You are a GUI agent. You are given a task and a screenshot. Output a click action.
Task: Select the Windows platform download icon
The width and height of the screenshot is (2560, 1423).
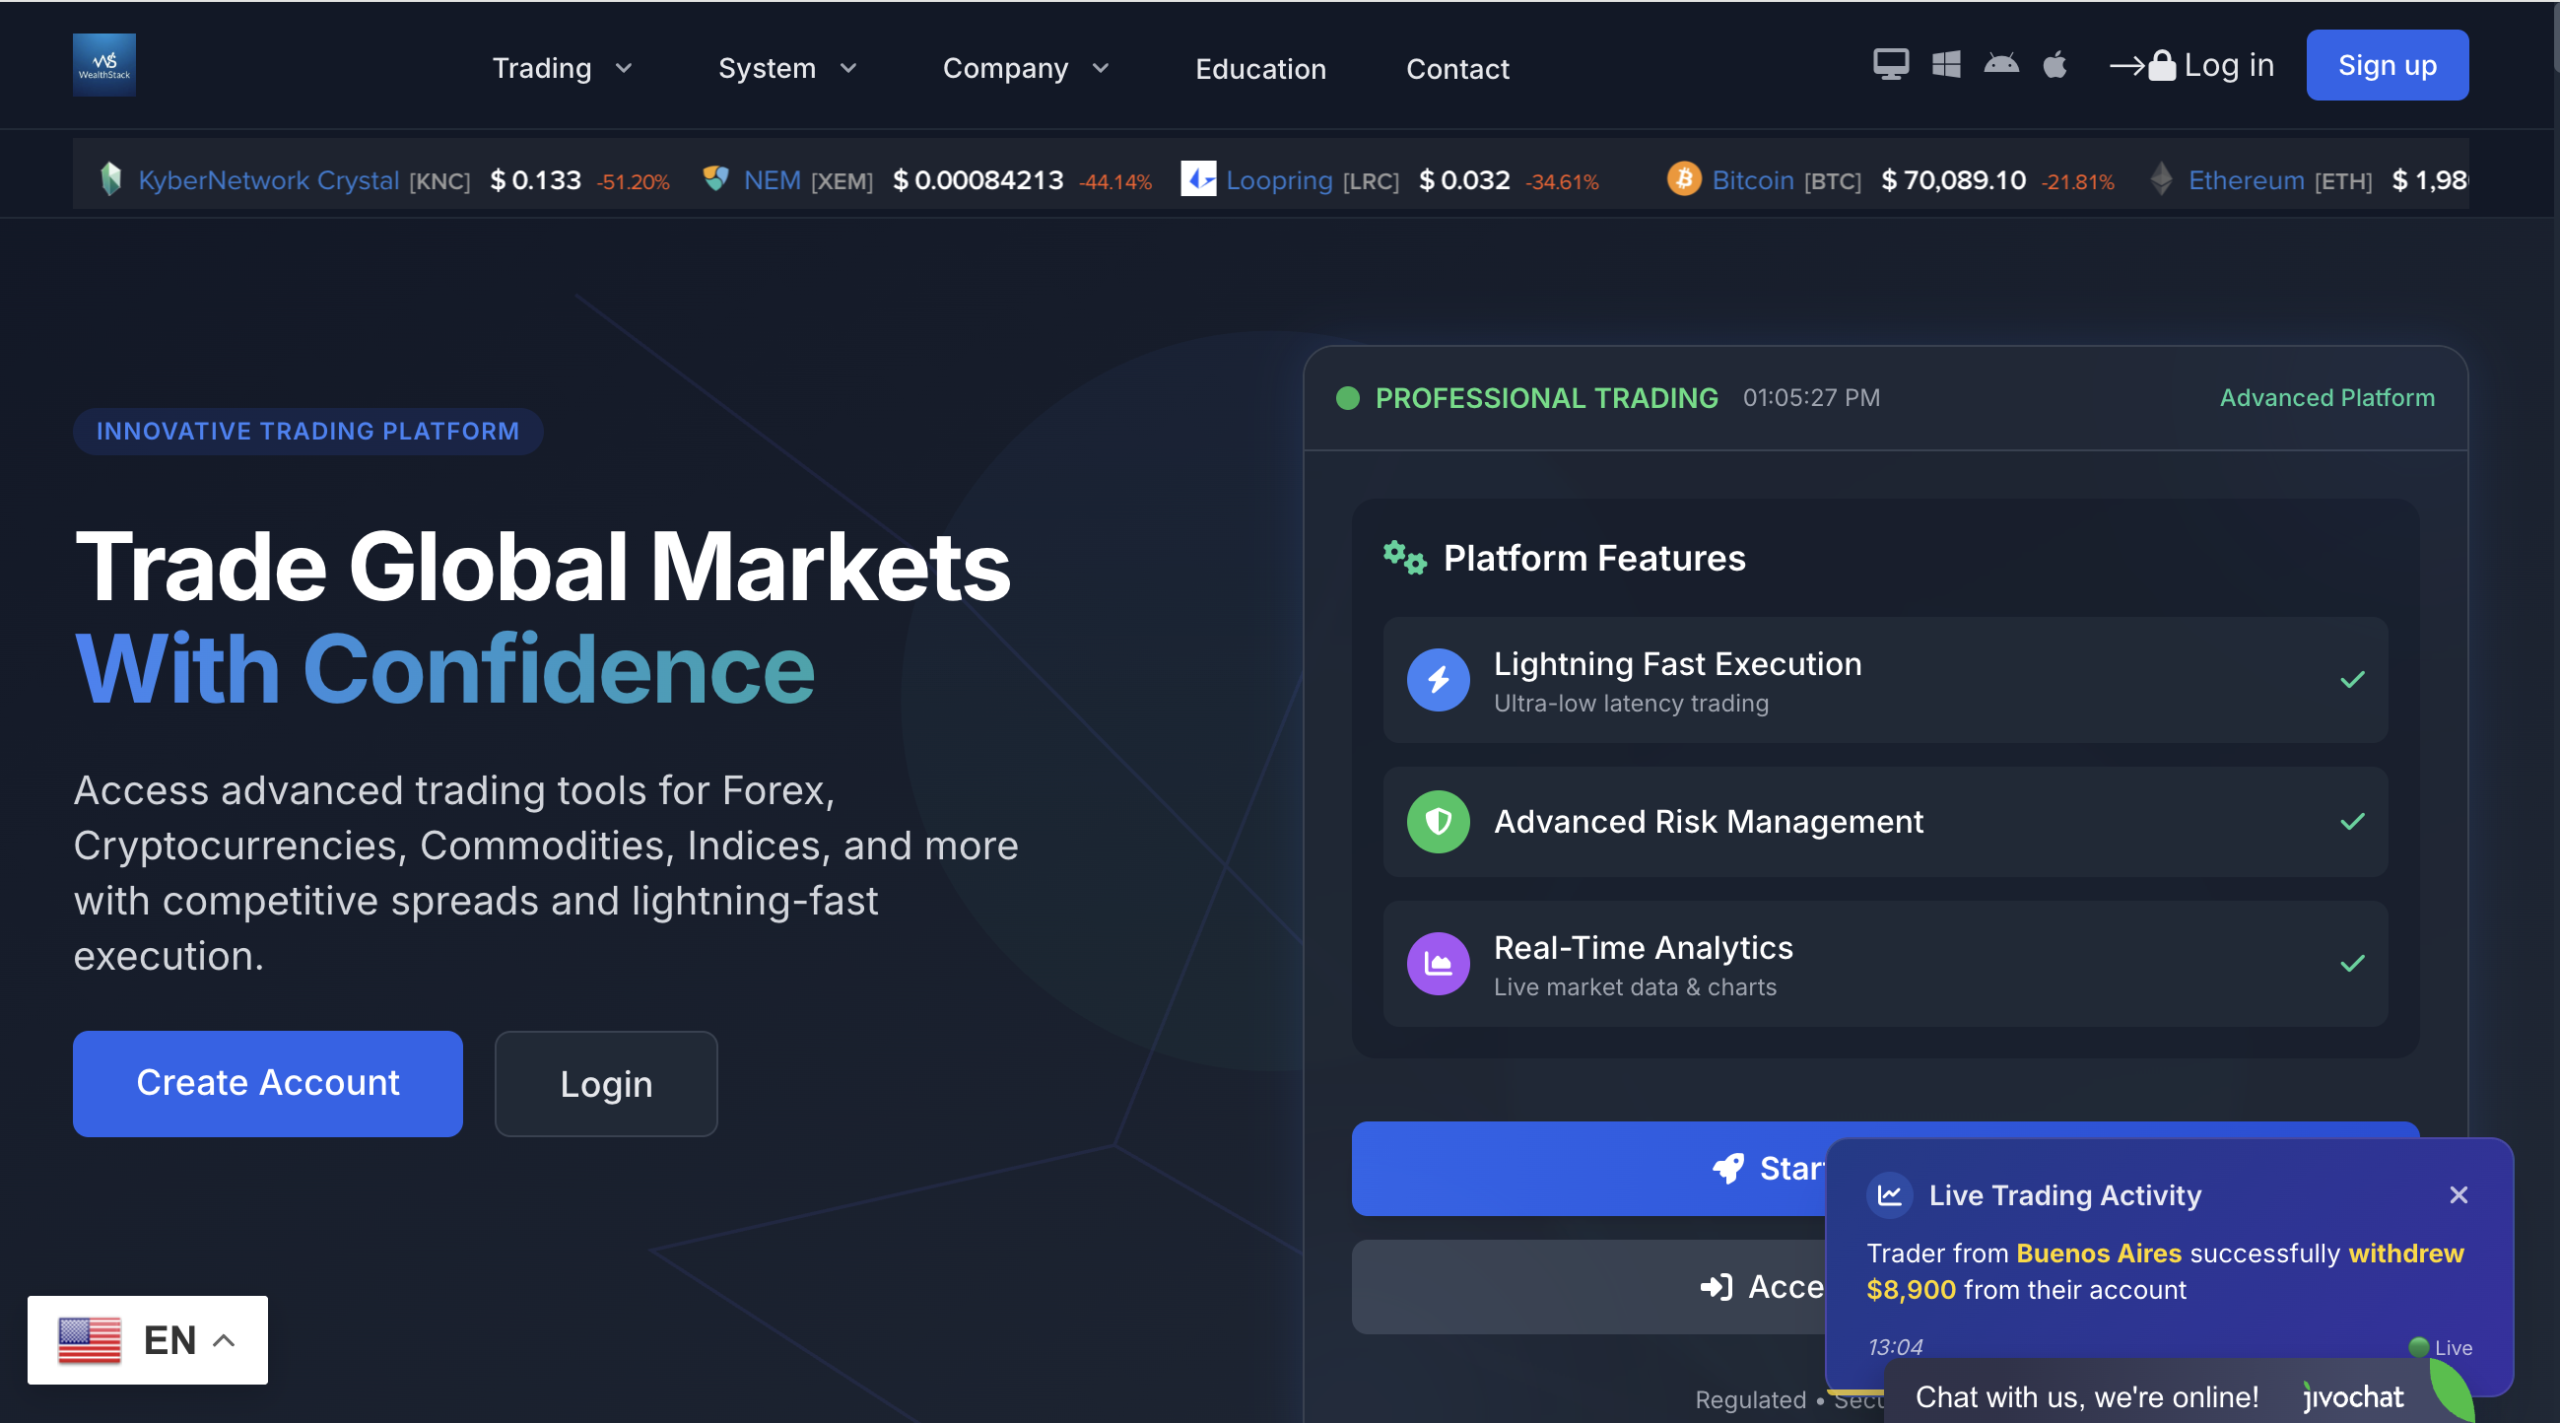[x=1946, y=64]
